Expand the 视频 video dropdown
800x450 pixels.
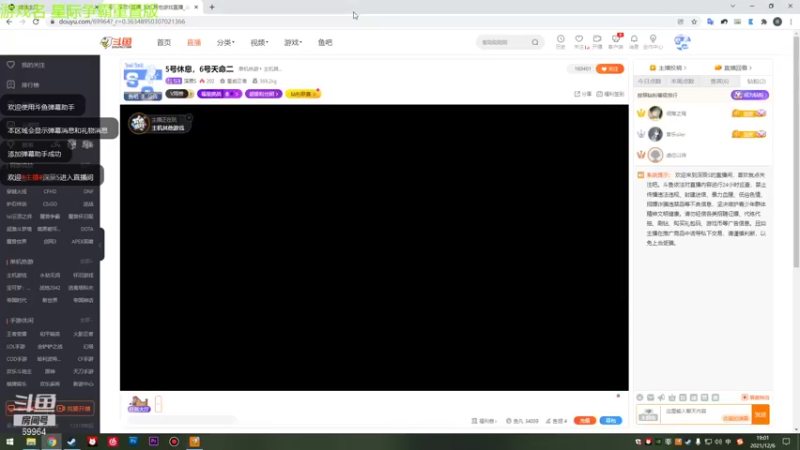pos(259,42)
